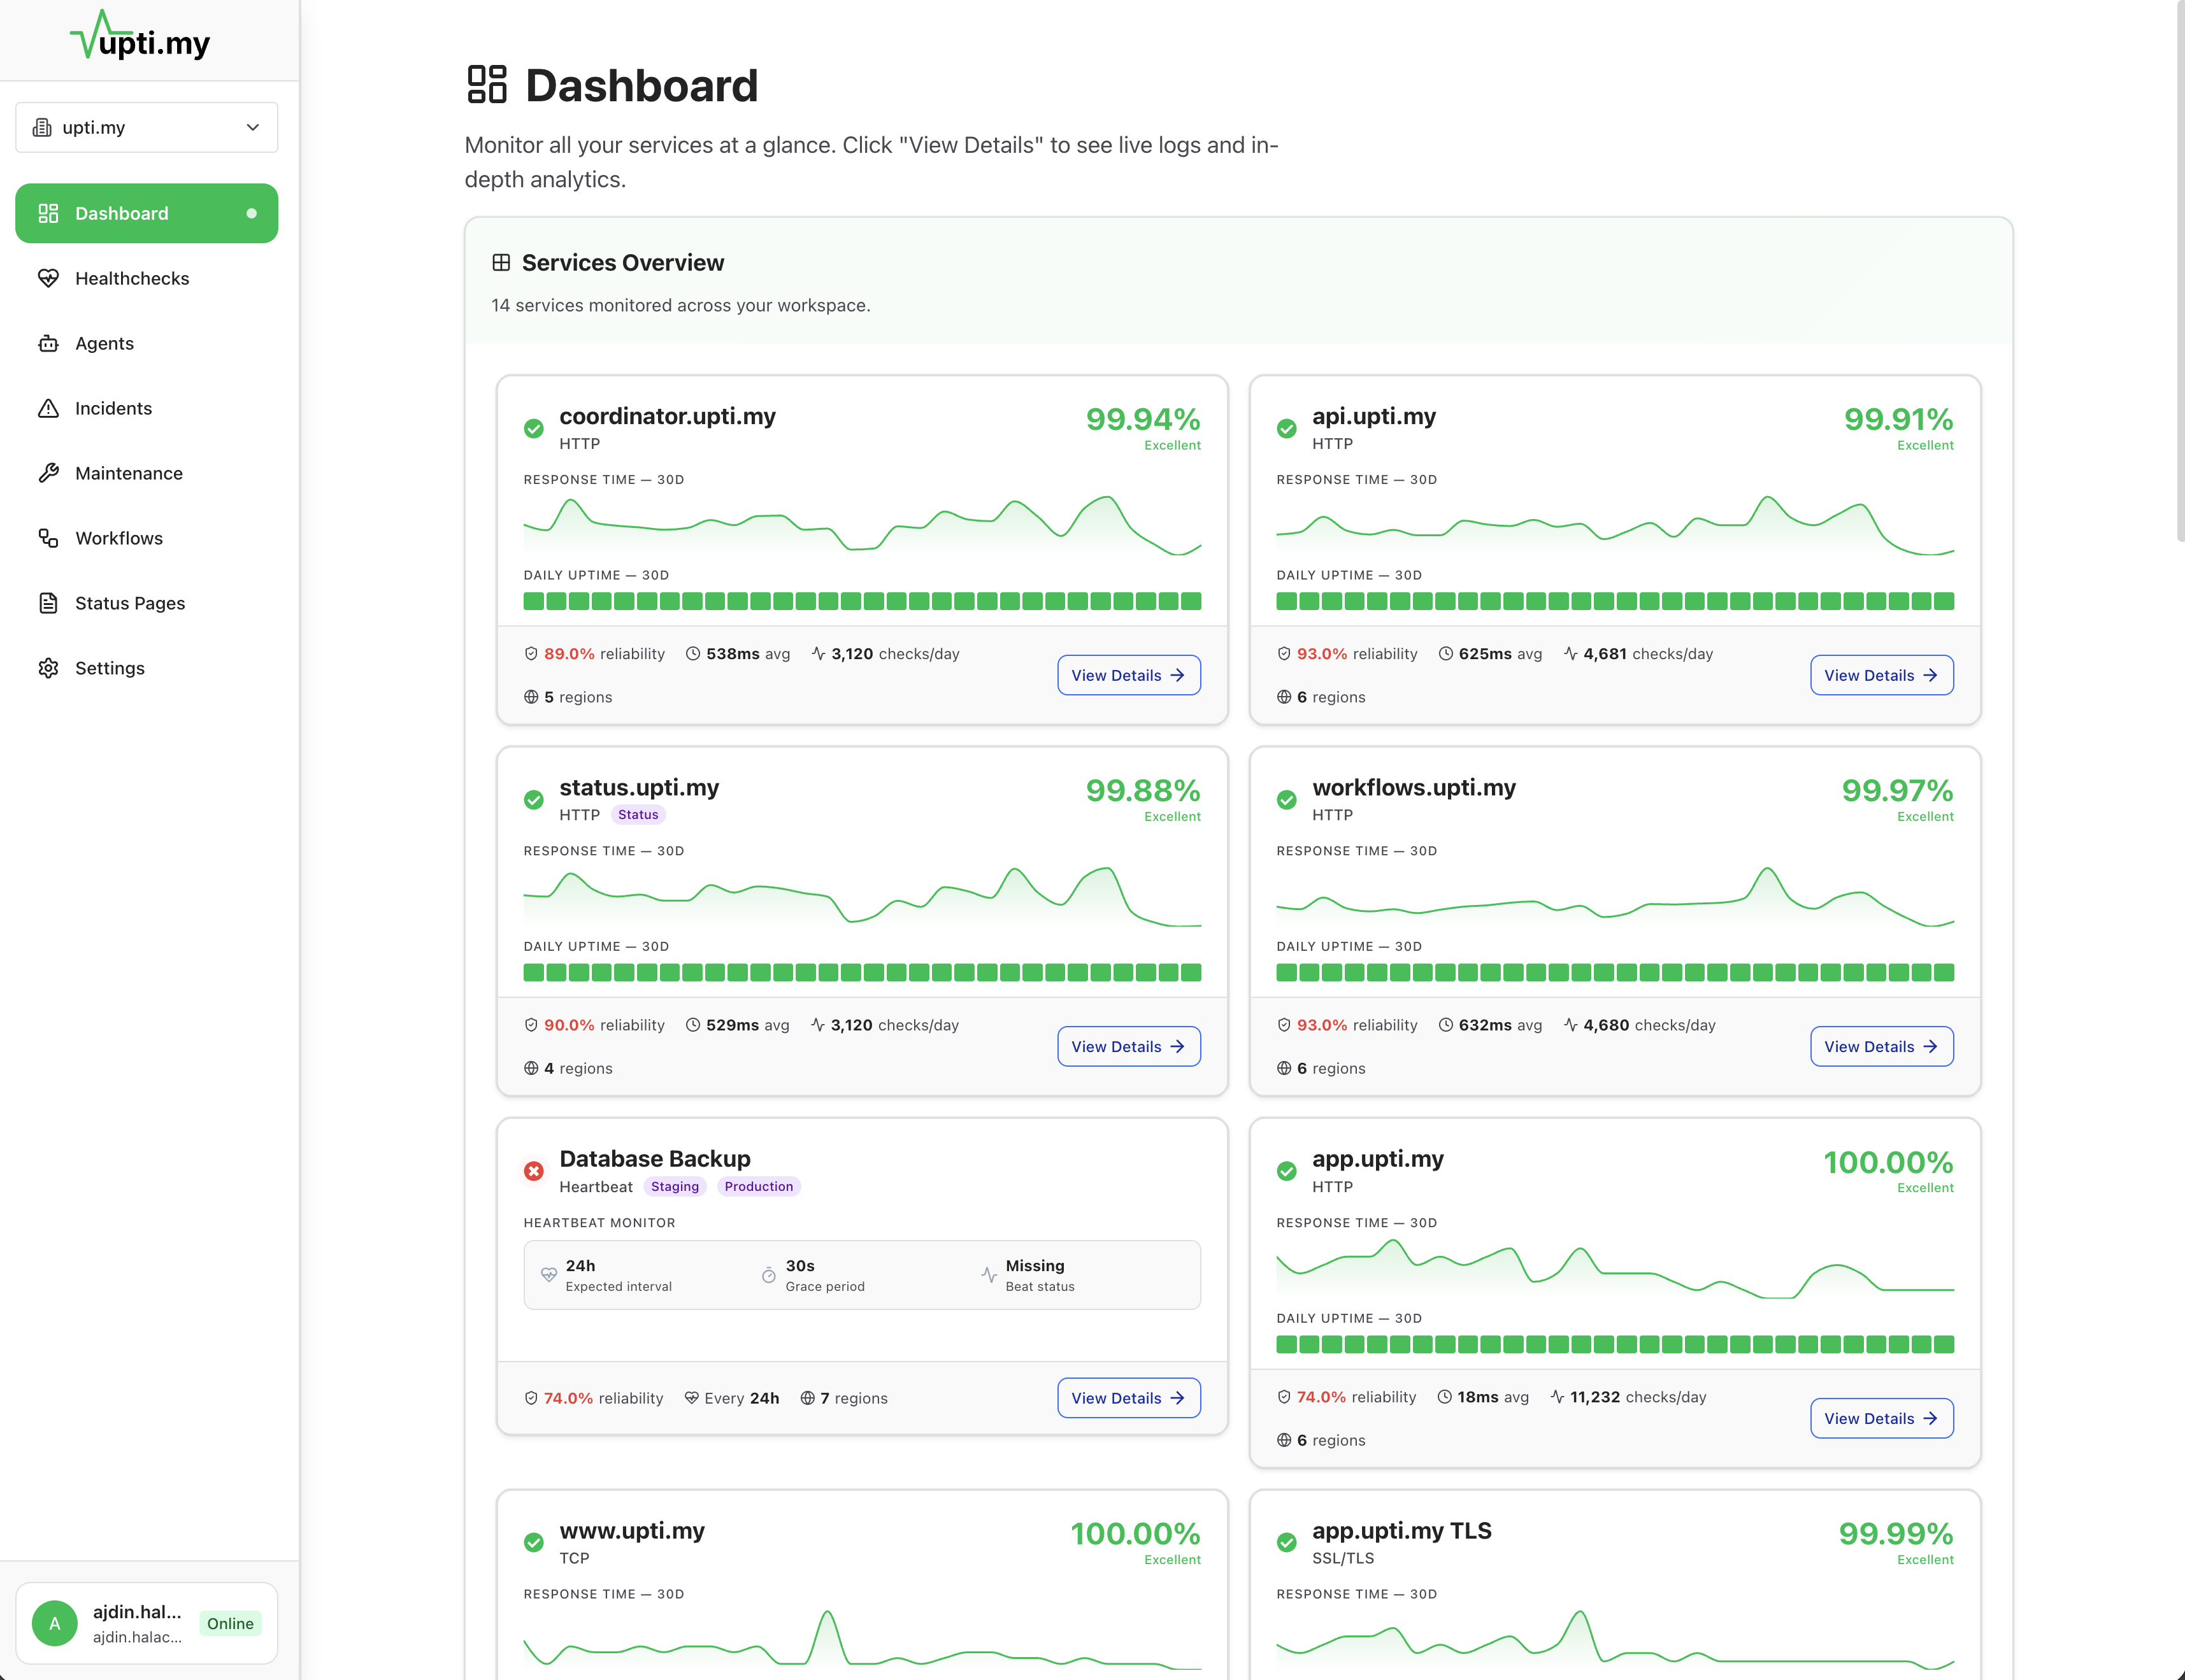
Task: Click the Database Backup title
Action: click(655, 1158)
